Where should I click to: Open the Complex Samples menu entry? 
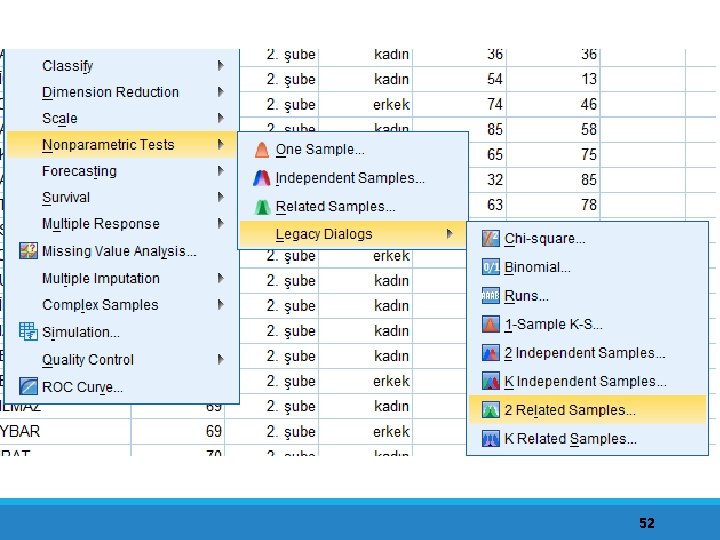[x=122, y=305]
